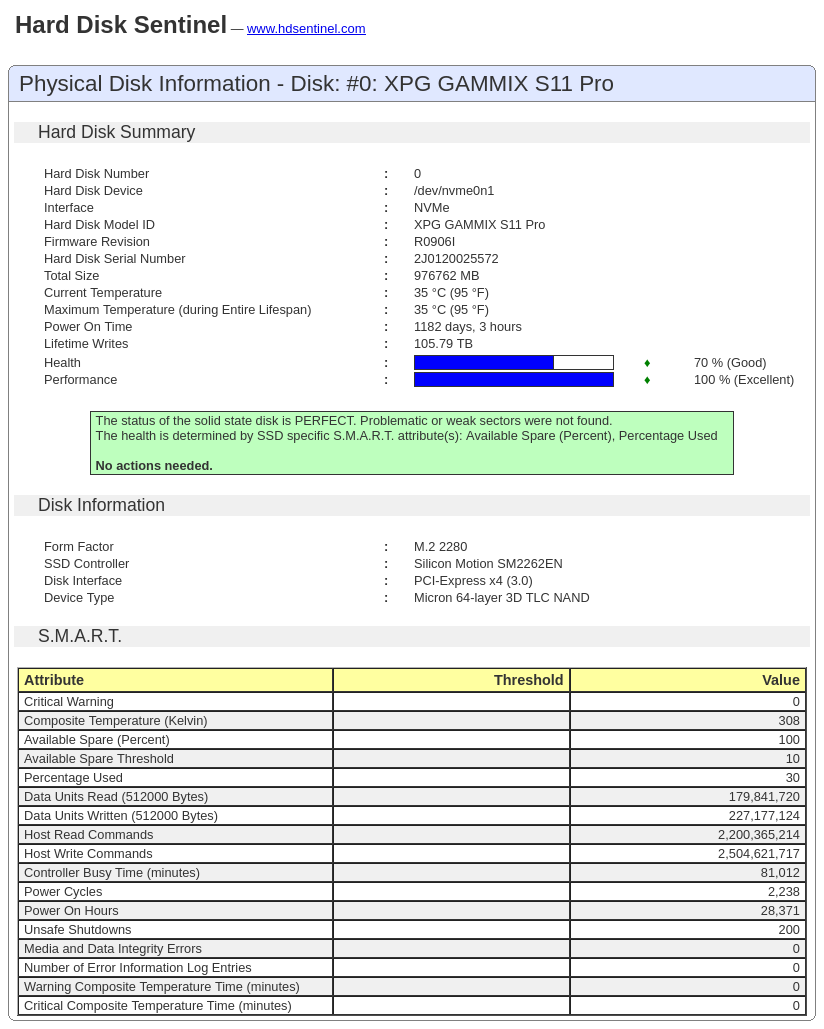
Task: Click the Critical Warning attribute row
Action: pos(411,702)
